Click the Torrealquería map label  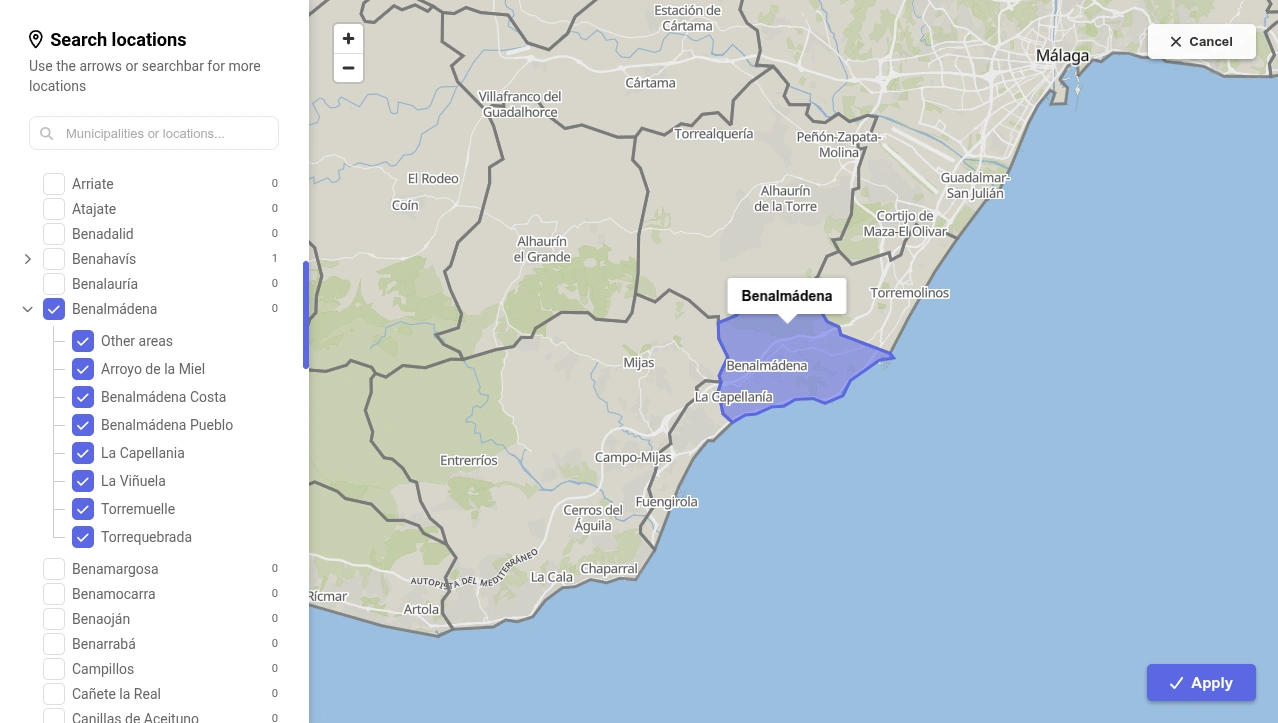click(x=714, y=133)
